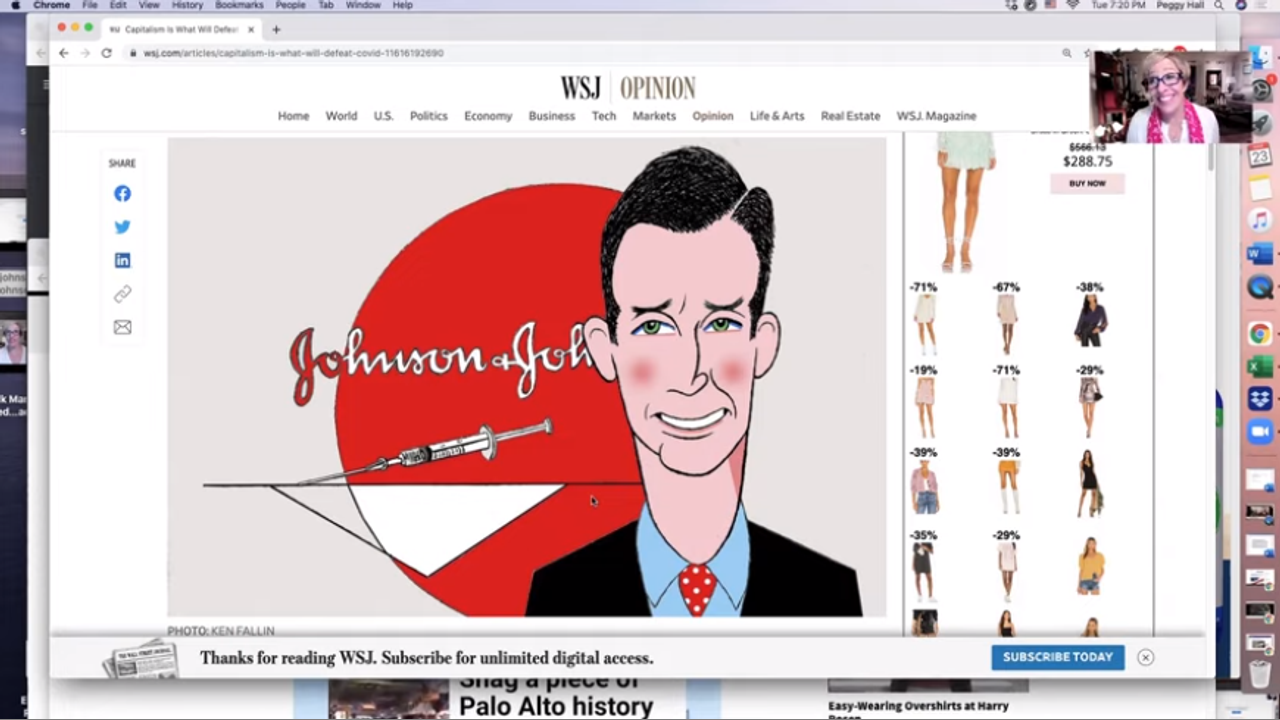Click the WSJ Opinion logo
Screen dimensions: 1280x720
click(x=628, y=88)
